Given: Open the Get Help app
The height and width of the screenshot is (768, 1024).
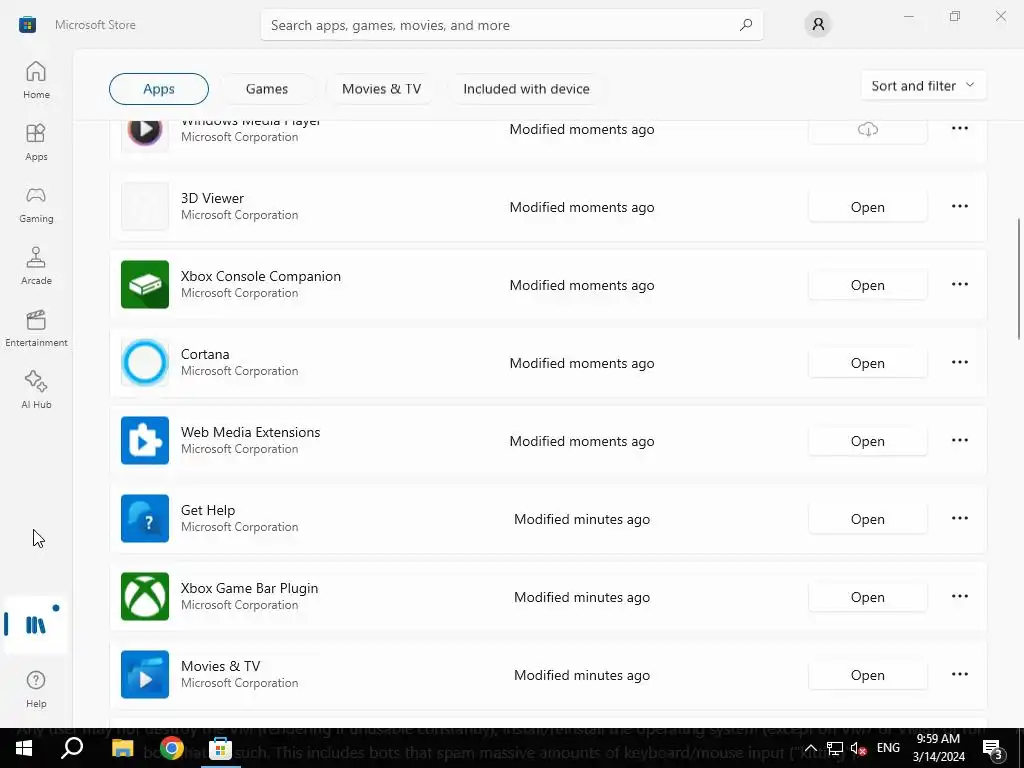Looking at the screenshot, I should tap(867, 519).
